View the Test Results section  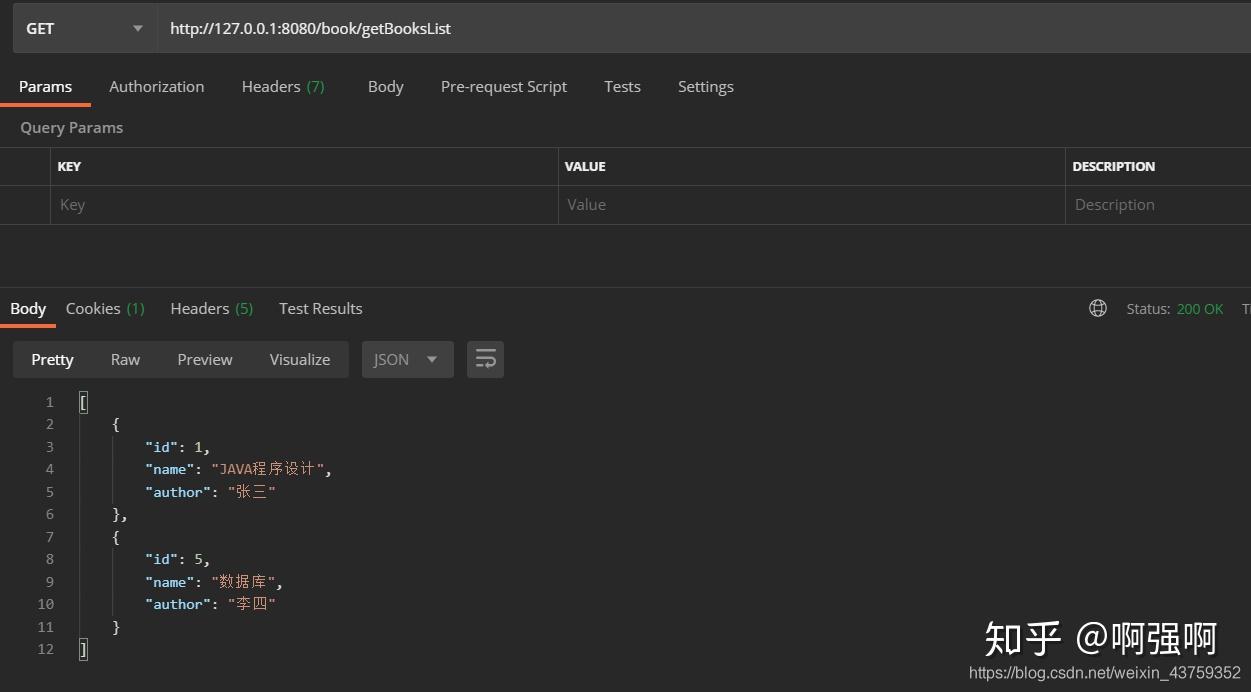tap(320, 308)
